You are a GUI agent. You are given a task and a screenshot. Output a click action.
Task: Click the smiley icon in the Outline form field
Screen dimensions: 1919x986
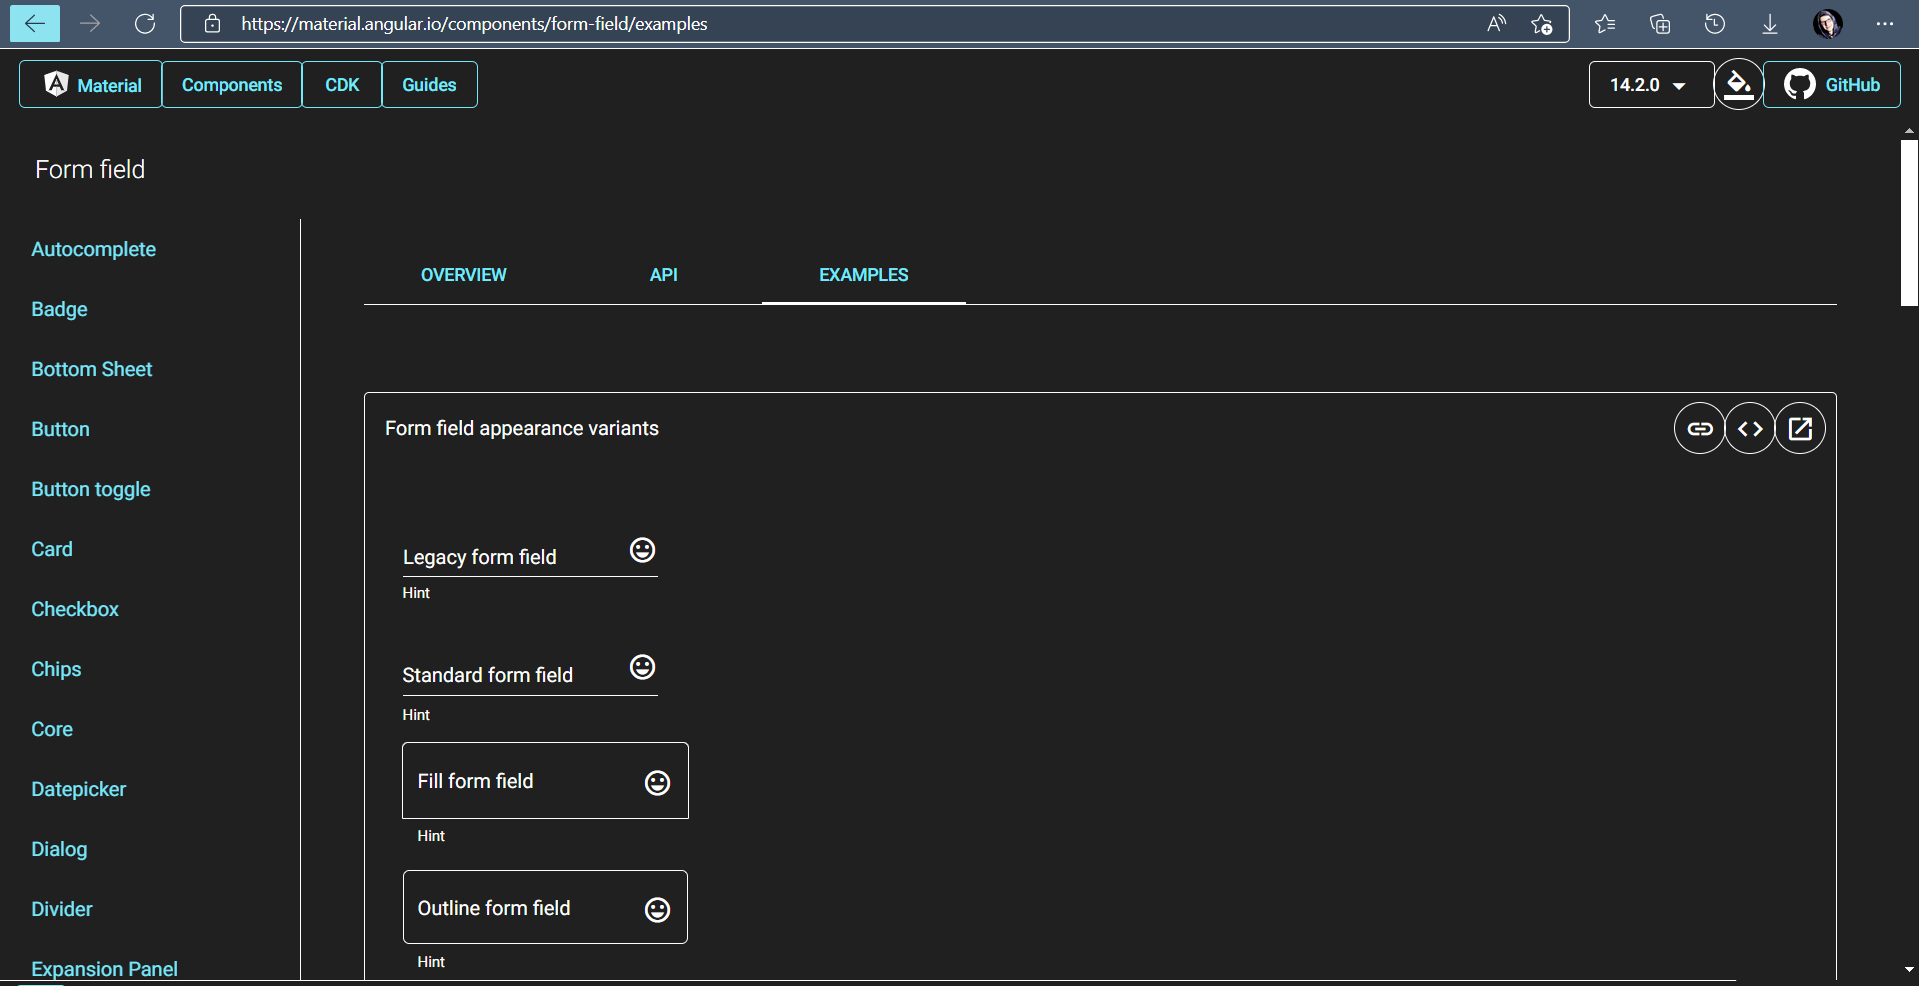pyautogui.click(x=658, y=910)
